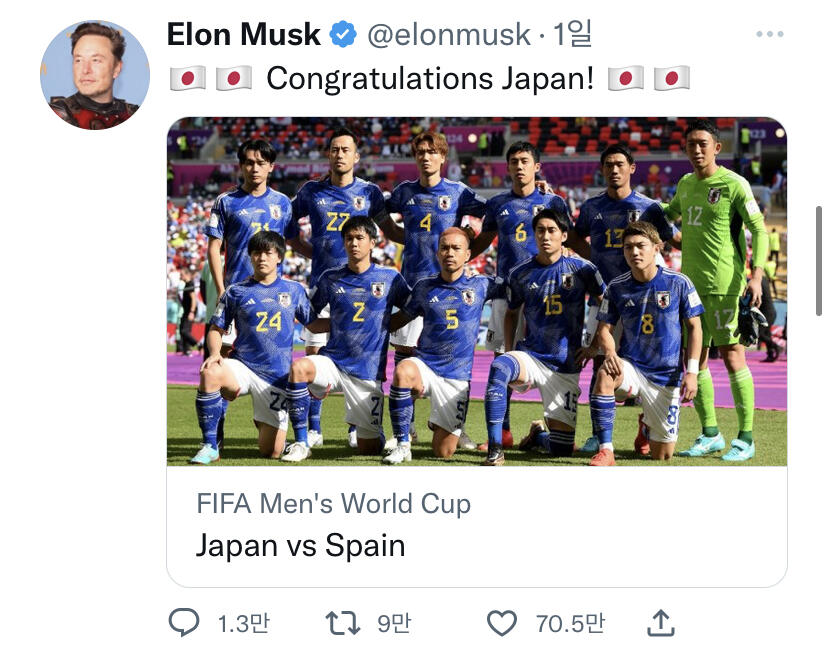The height and width of the screenshot is (656, 828).
Task: Open the three-dot more options menu
Action: point(769,35)
